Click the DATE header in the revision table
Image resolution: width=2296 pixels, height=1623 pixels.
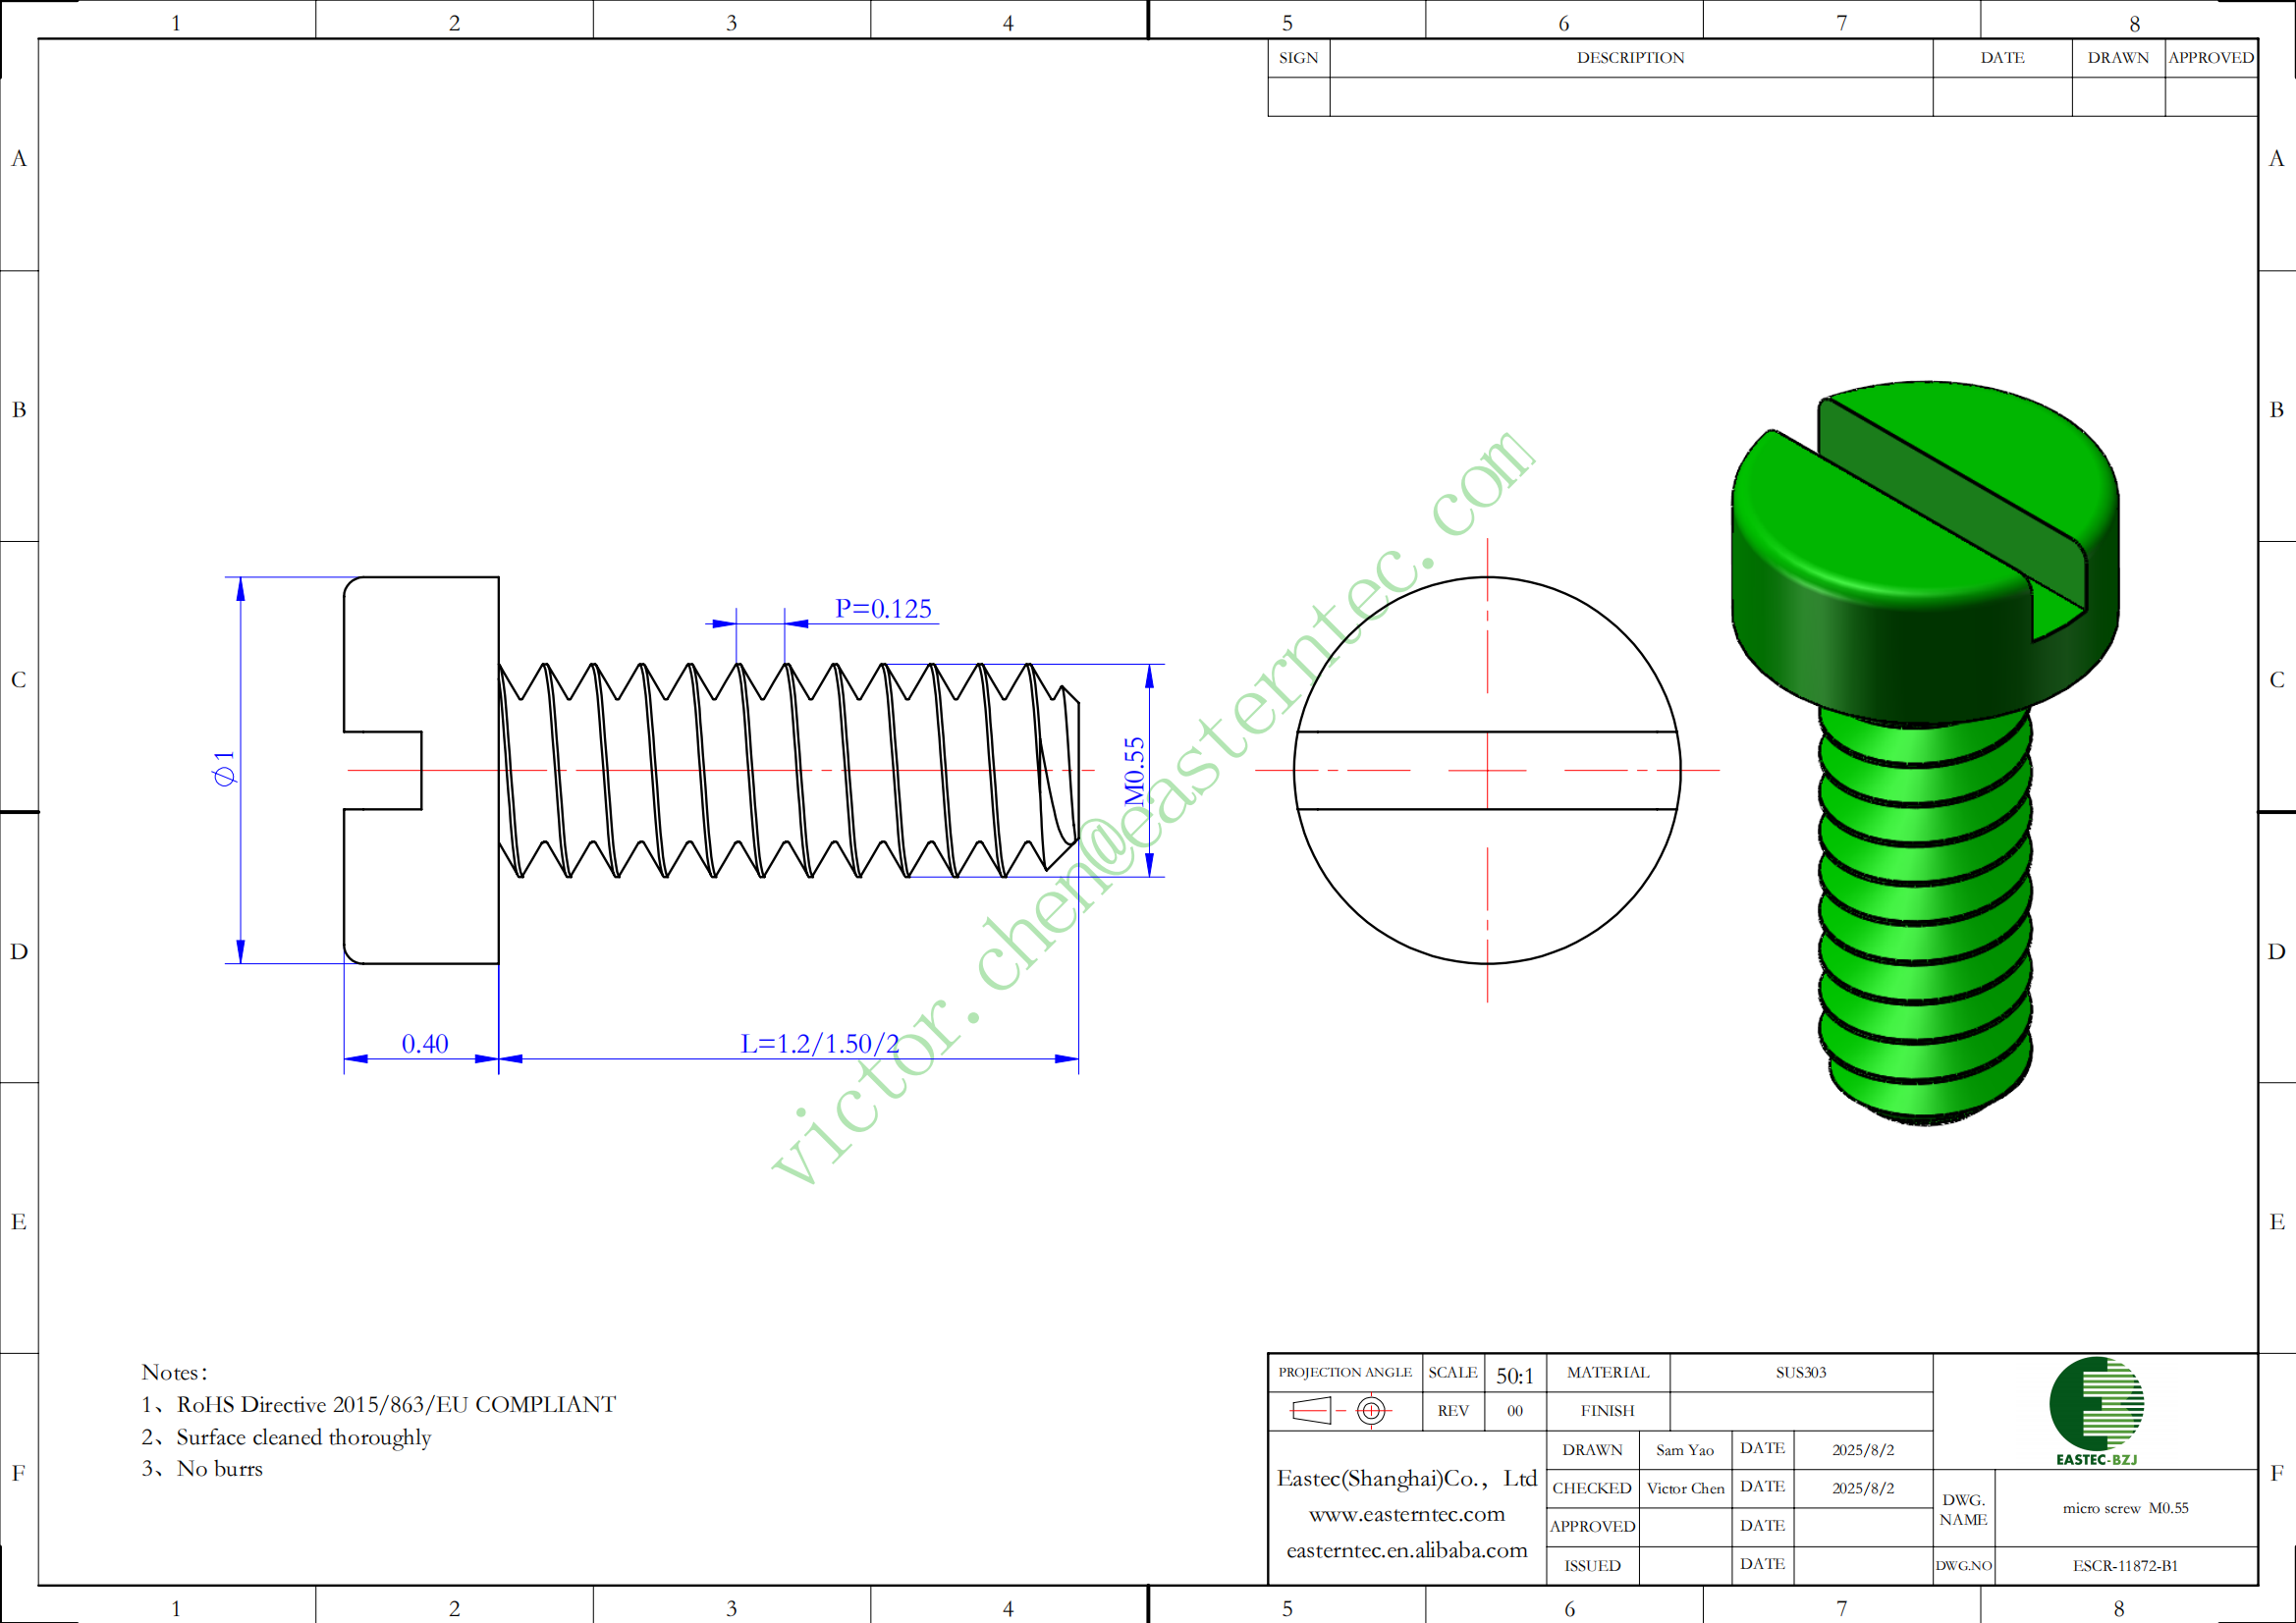click(2002, 58)
